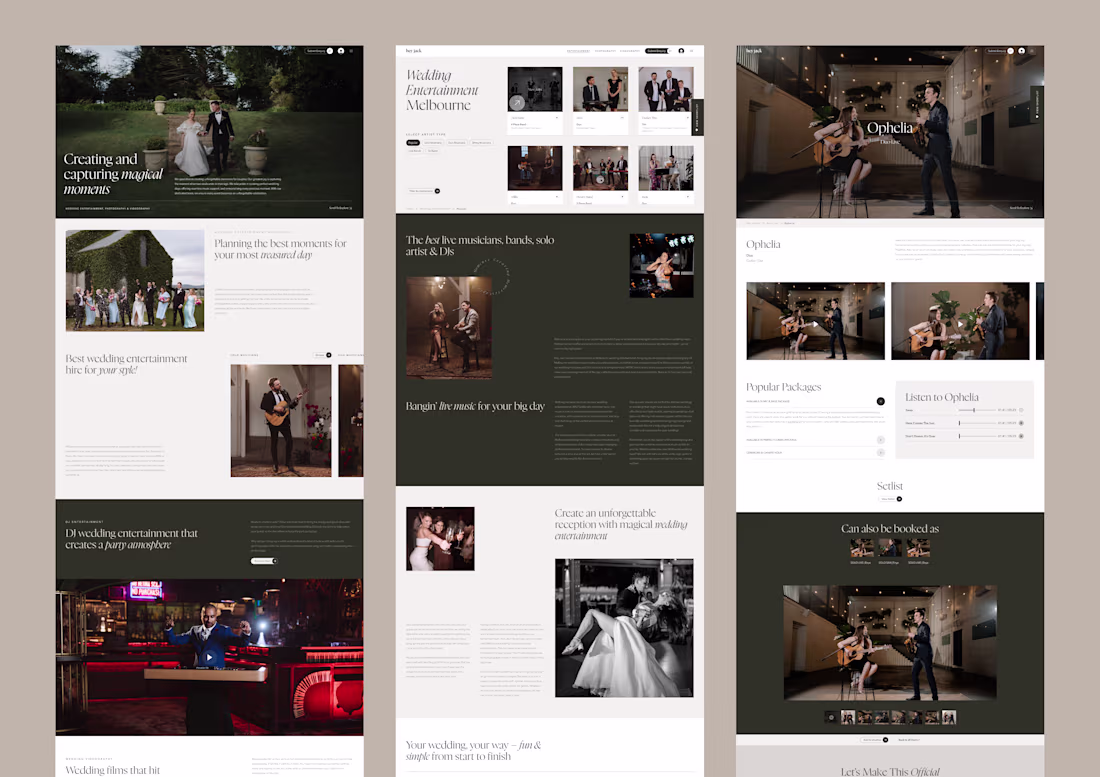Click the view Setlist button arrow
The width and height of the screenshot is (1100, 777).
899,499
